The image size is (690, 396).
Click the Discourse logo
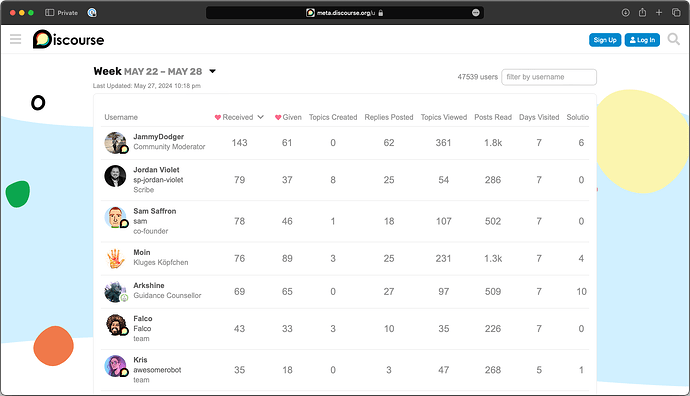pos(69,39)
